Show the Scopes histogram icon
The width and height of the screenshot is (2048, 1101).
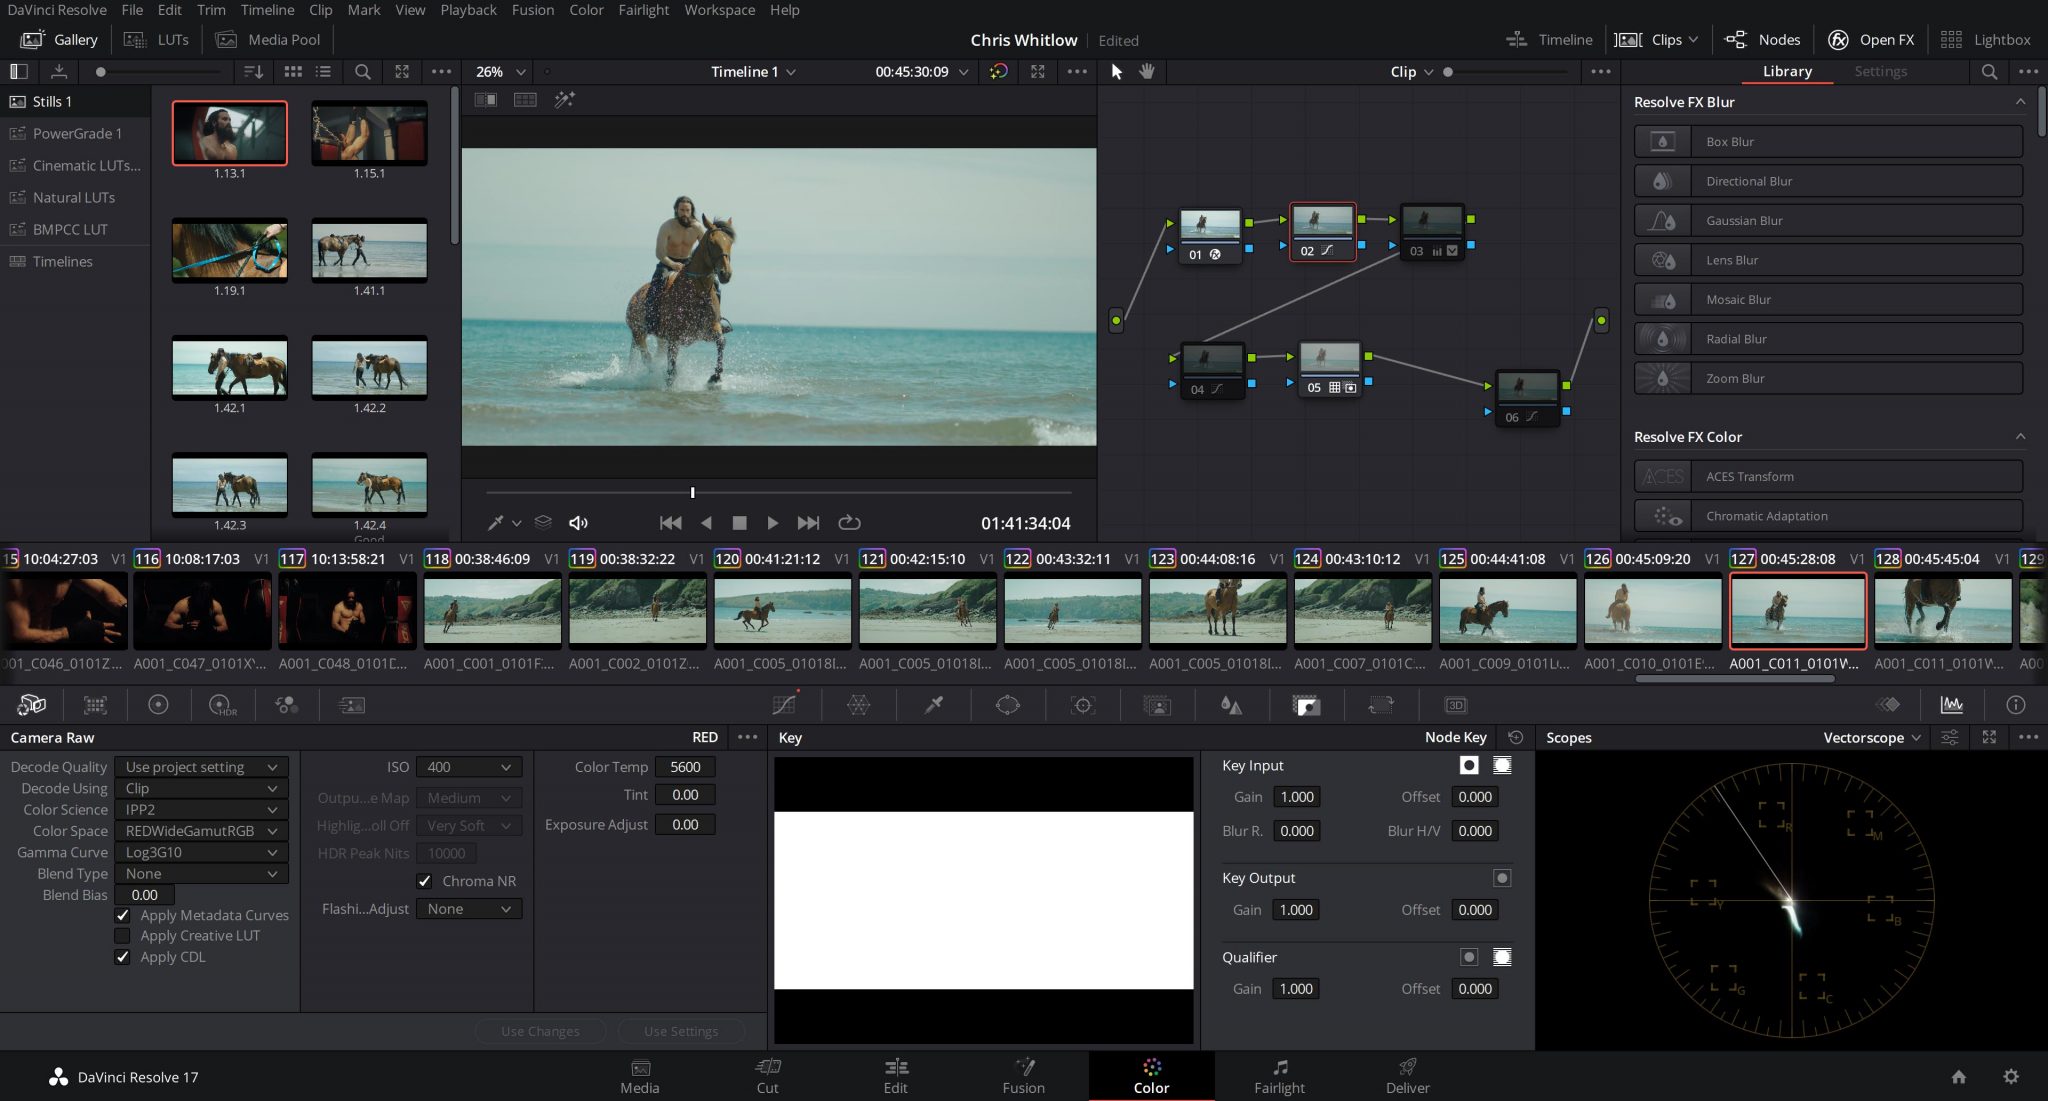[1951, 705]
